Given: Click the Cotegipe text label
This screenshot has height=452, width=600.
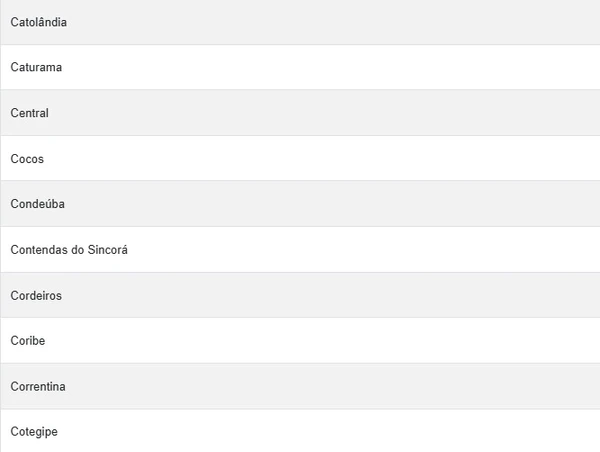Looking at the screenshot, I should (35, 432).
